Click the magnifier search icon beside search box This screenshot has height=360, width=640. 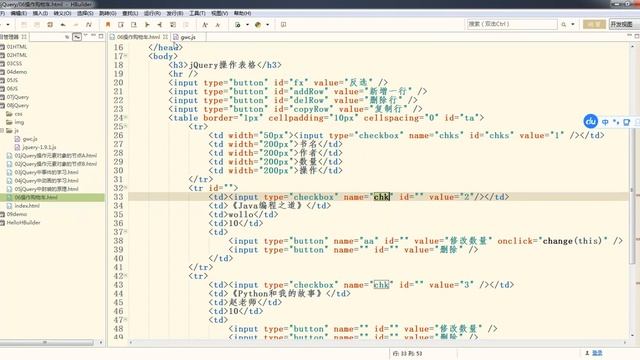point(564,24)
